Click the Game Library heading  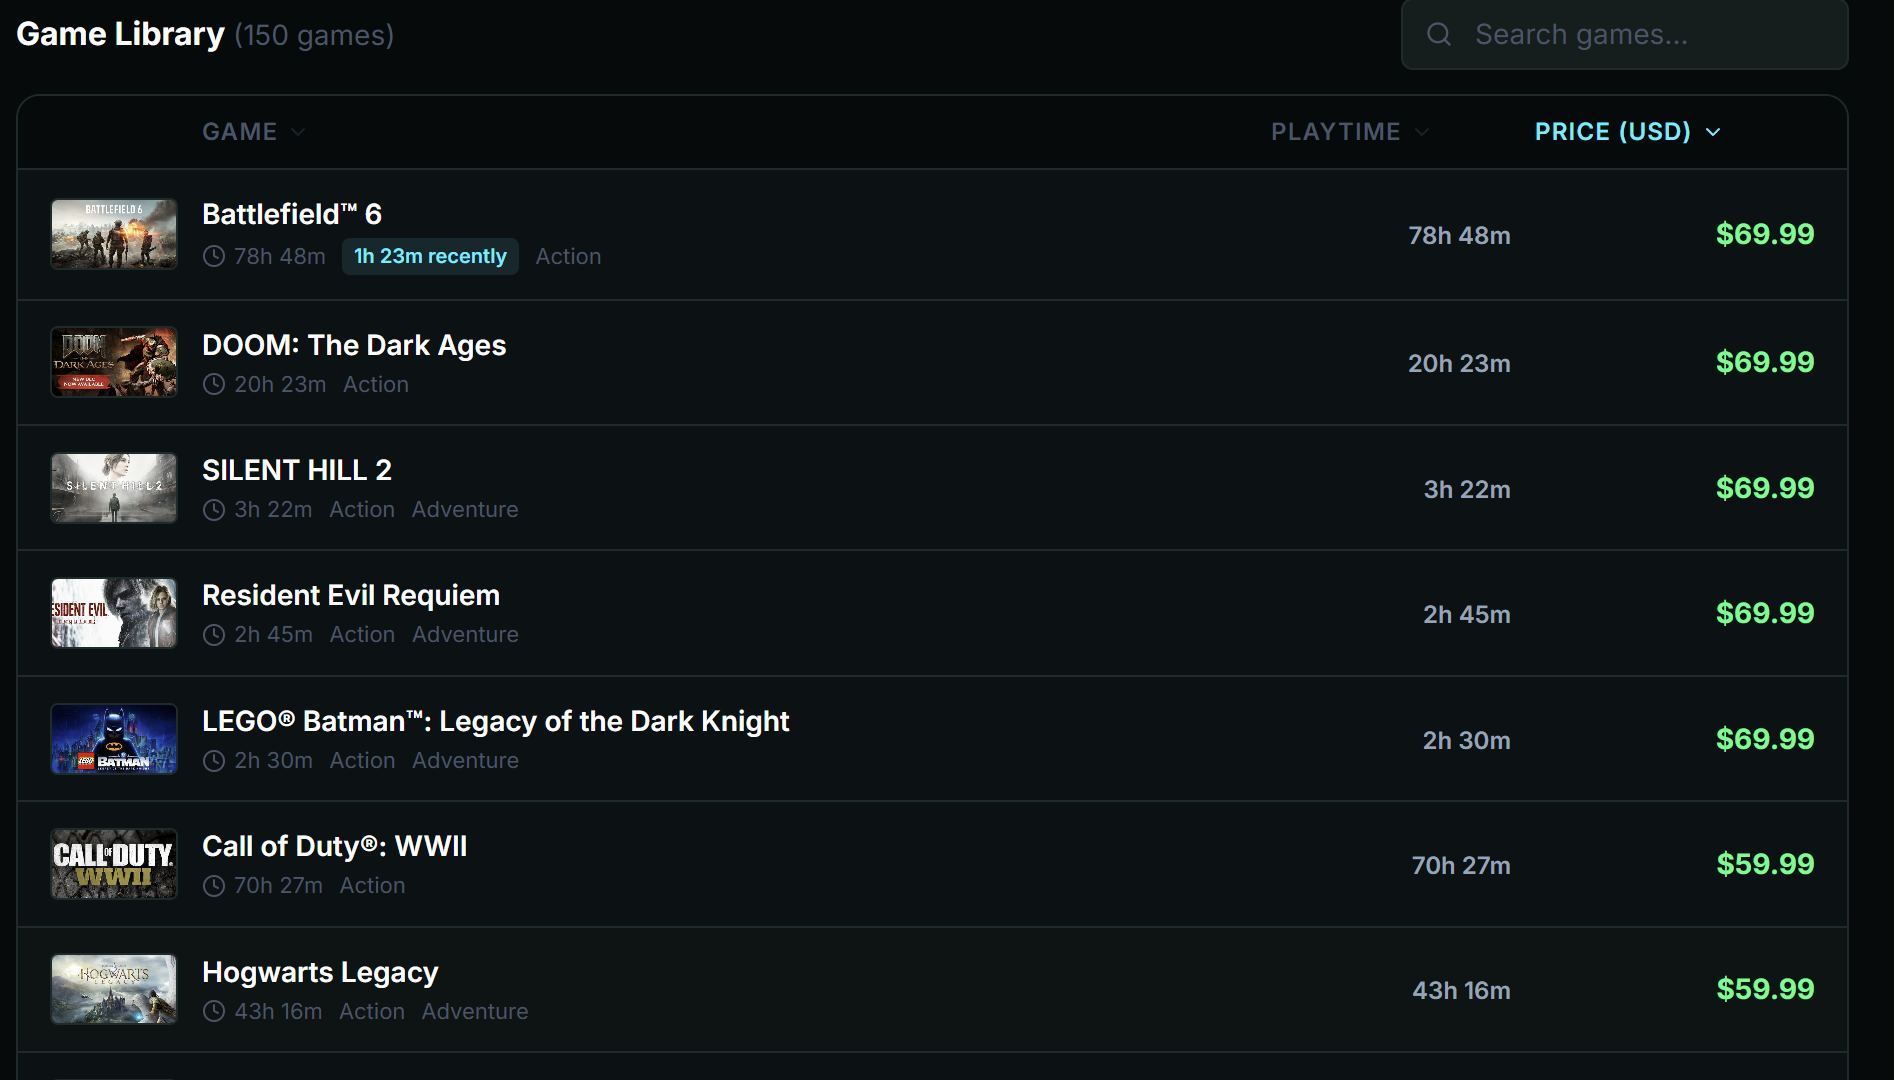click(x=120, y=34)
